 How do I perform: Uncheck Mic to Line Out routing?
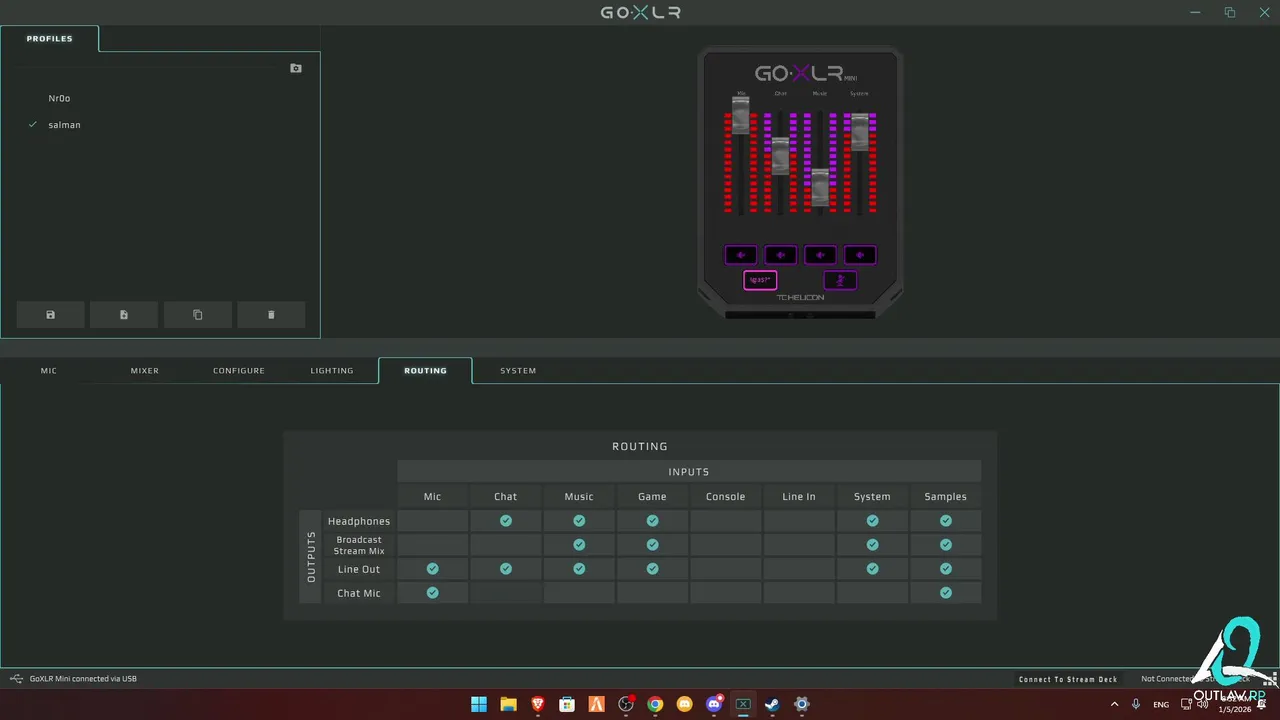pyautogui.click(x=432, y=569)
